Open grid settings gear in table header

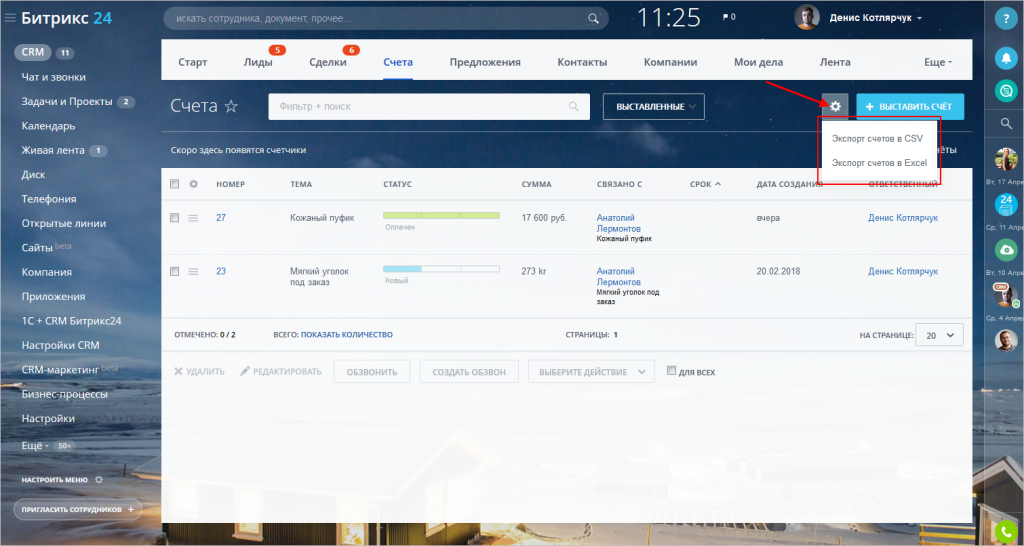pyautogui.click(x=193, y=184)
